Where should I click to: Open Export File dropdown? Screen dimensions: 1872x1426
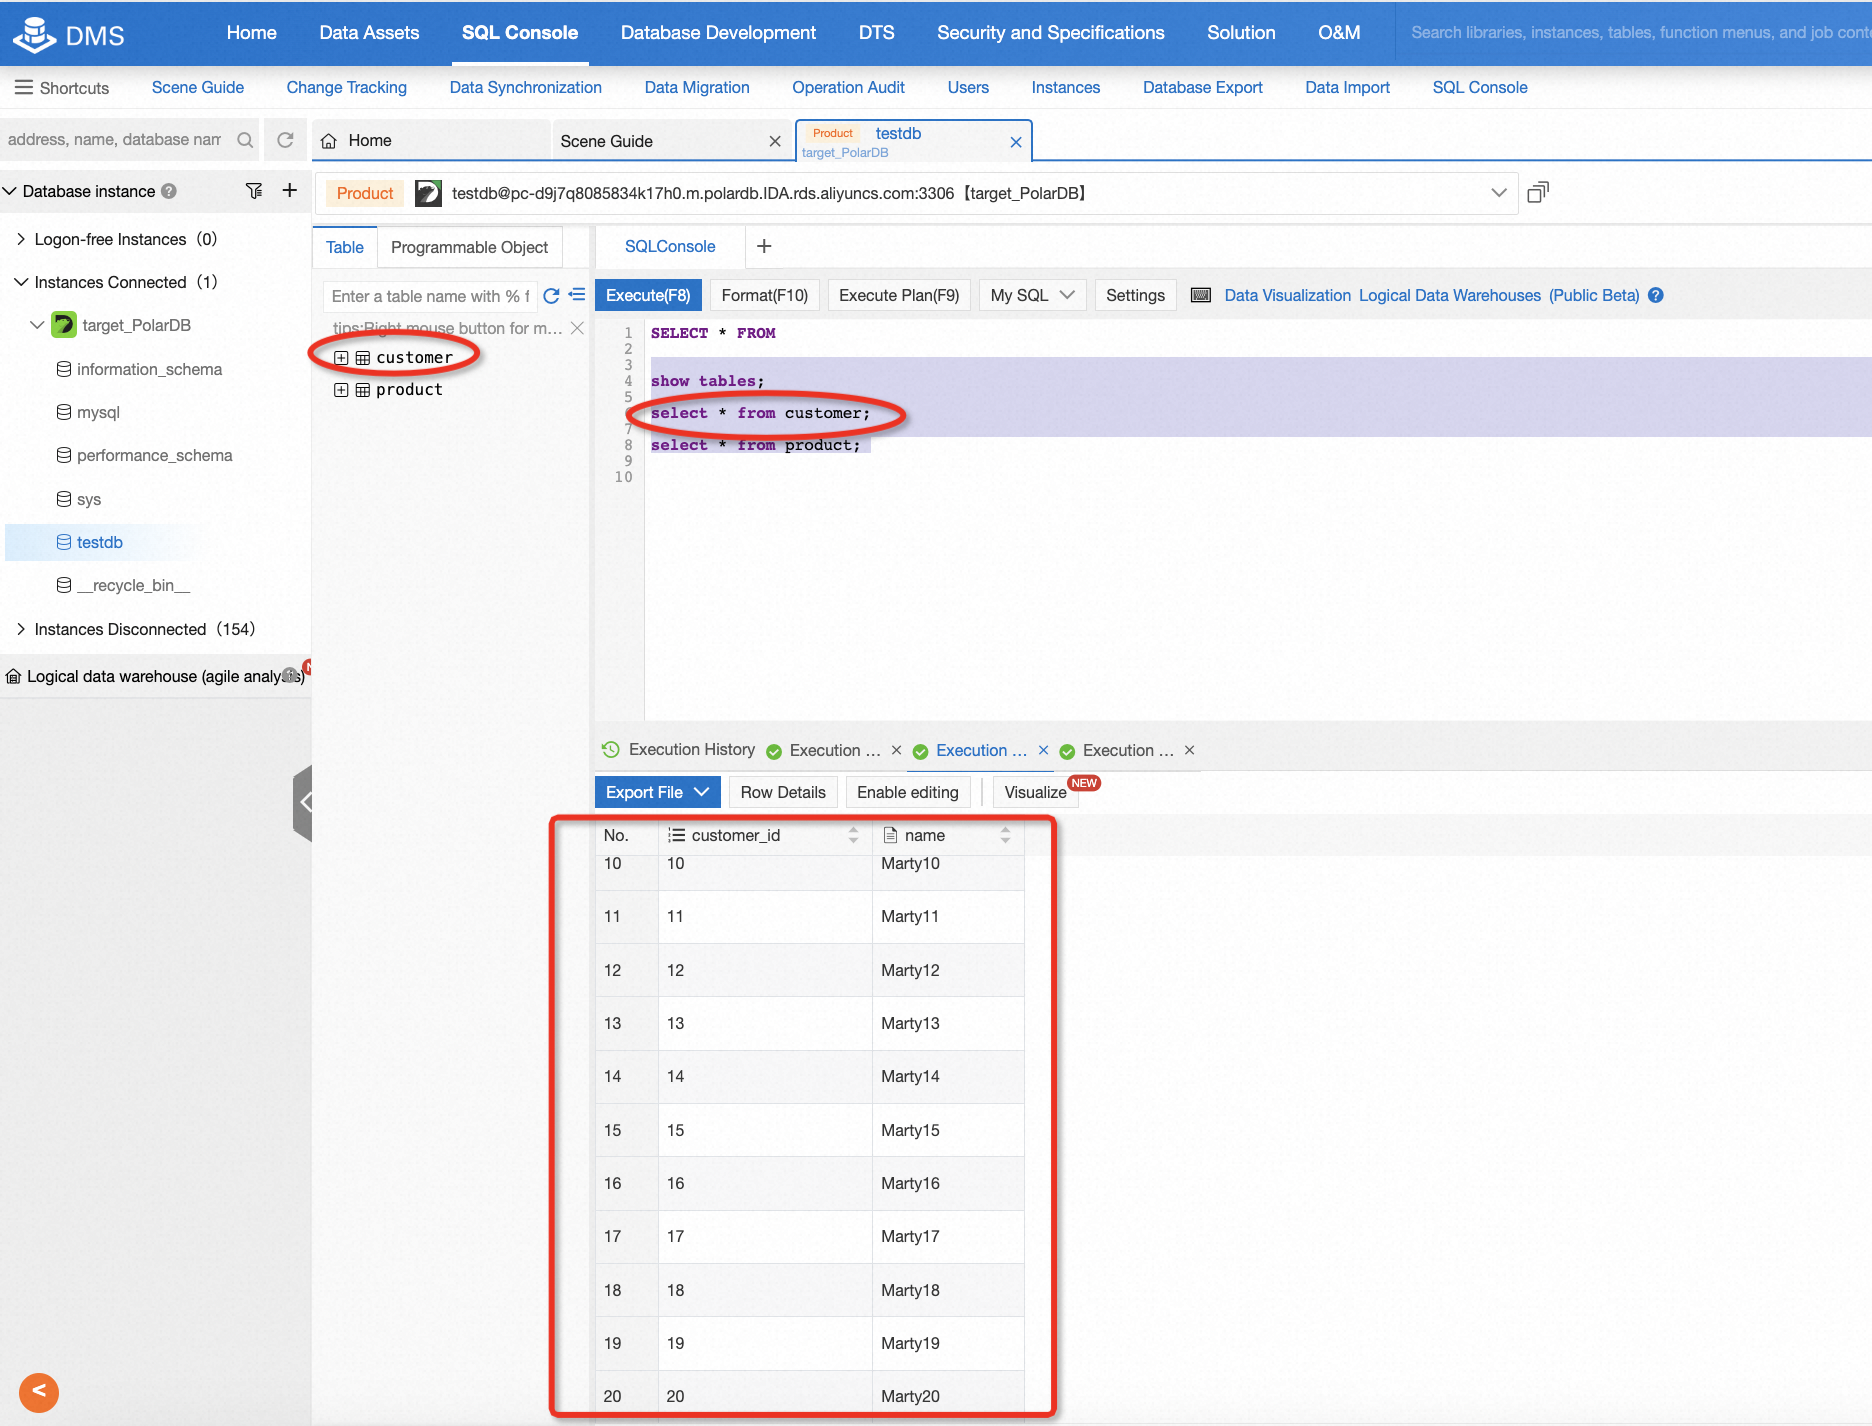tap(658, 792)
